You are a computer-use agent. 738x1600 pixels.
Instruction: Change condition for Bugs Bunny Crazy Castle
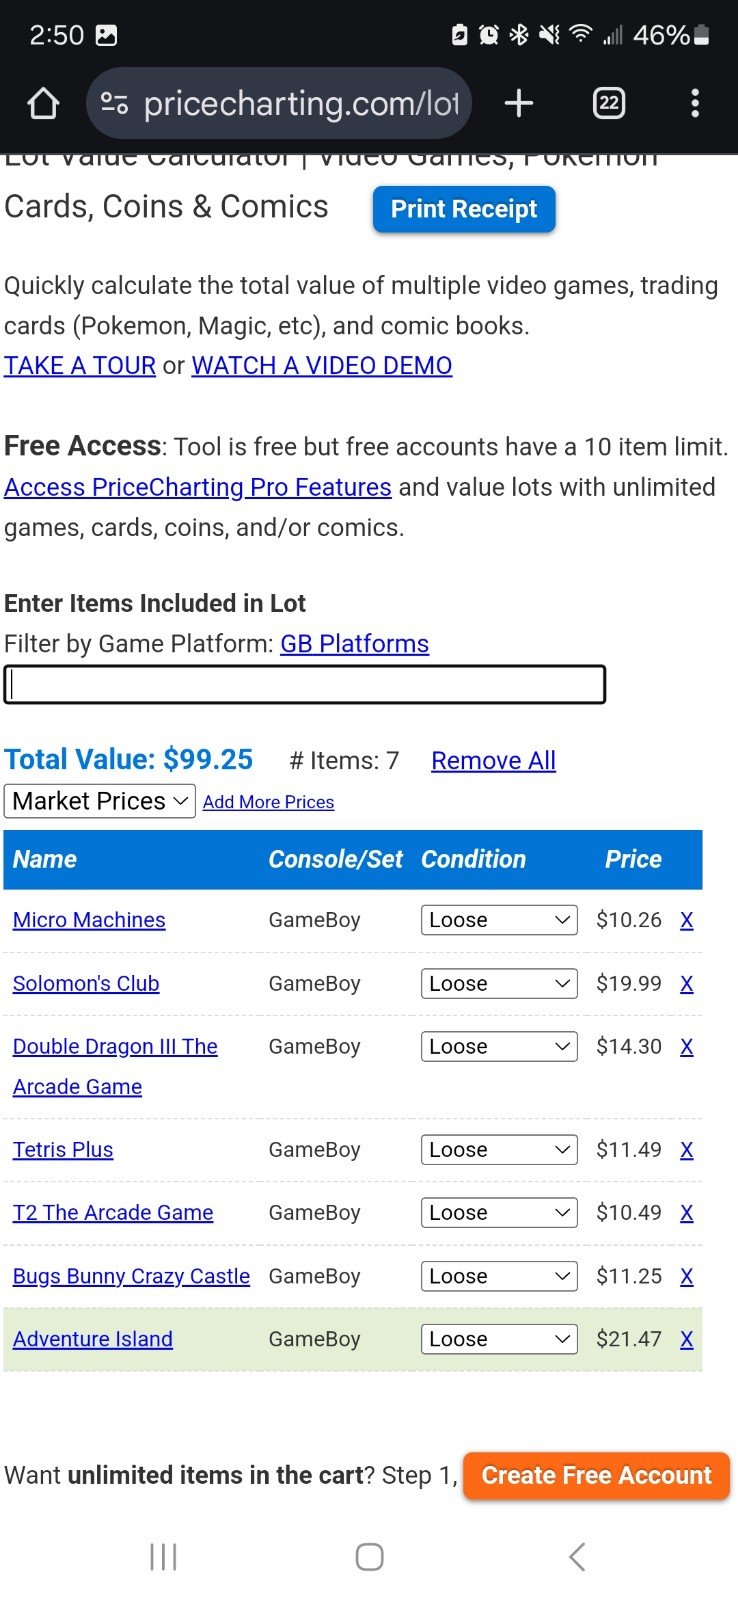pos(498,1276)
